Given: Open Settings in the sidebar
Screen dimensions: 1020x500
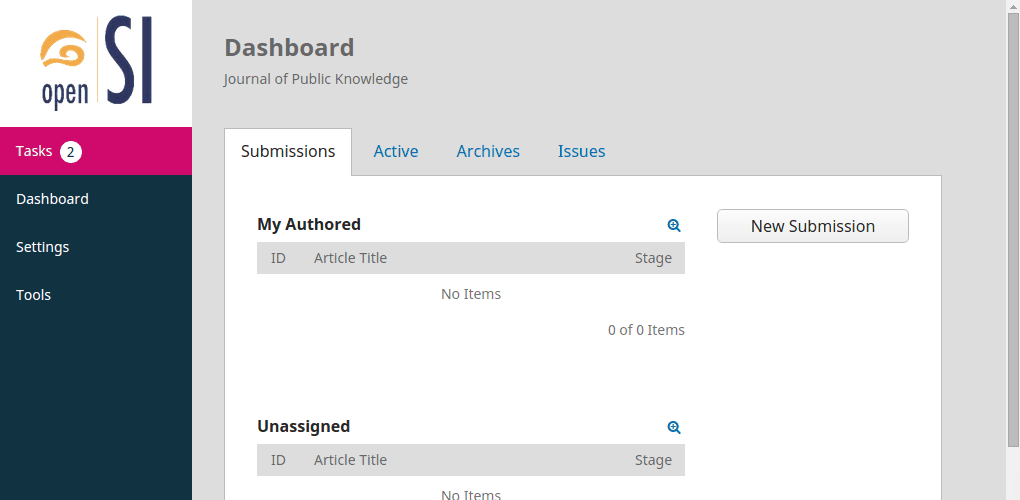Looking at the screenshot, I should pyautogui.click(x=42, y=247).
